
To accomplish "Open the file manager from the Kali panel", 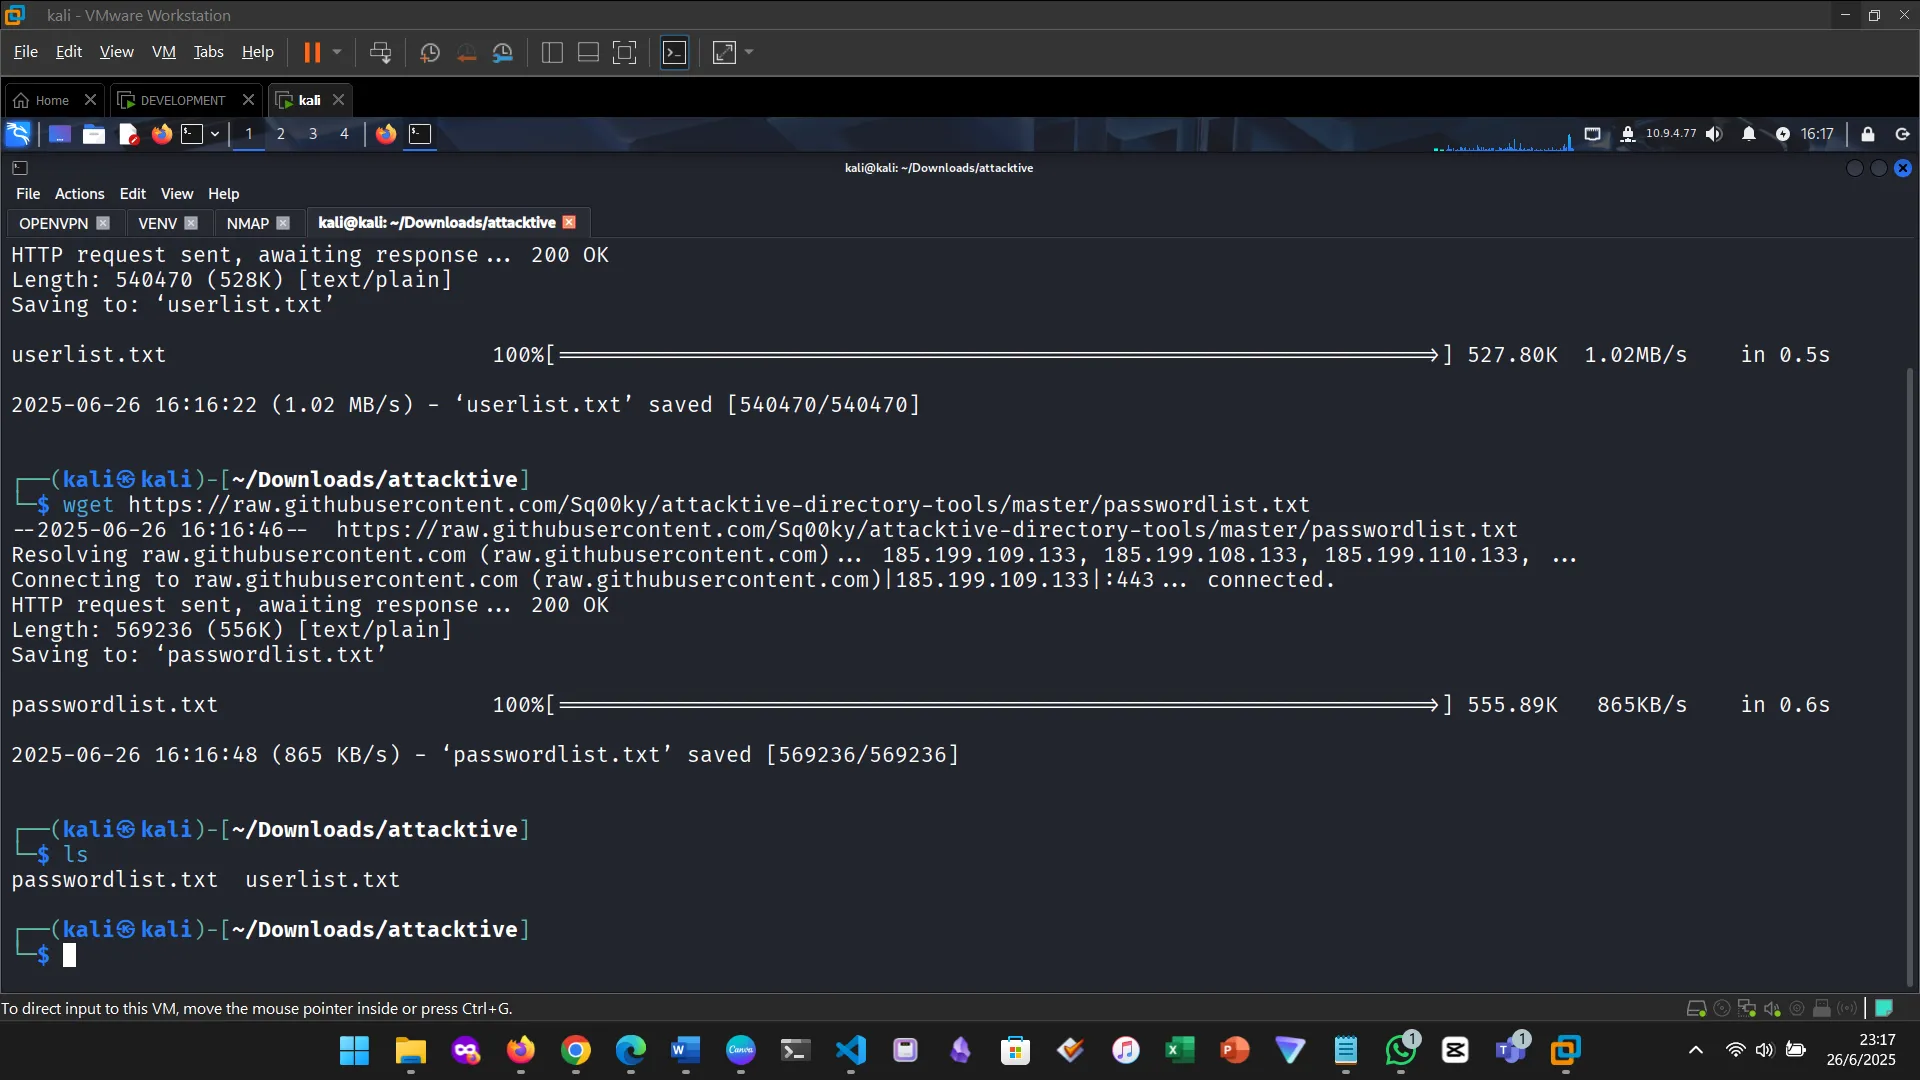I will 93,133.
